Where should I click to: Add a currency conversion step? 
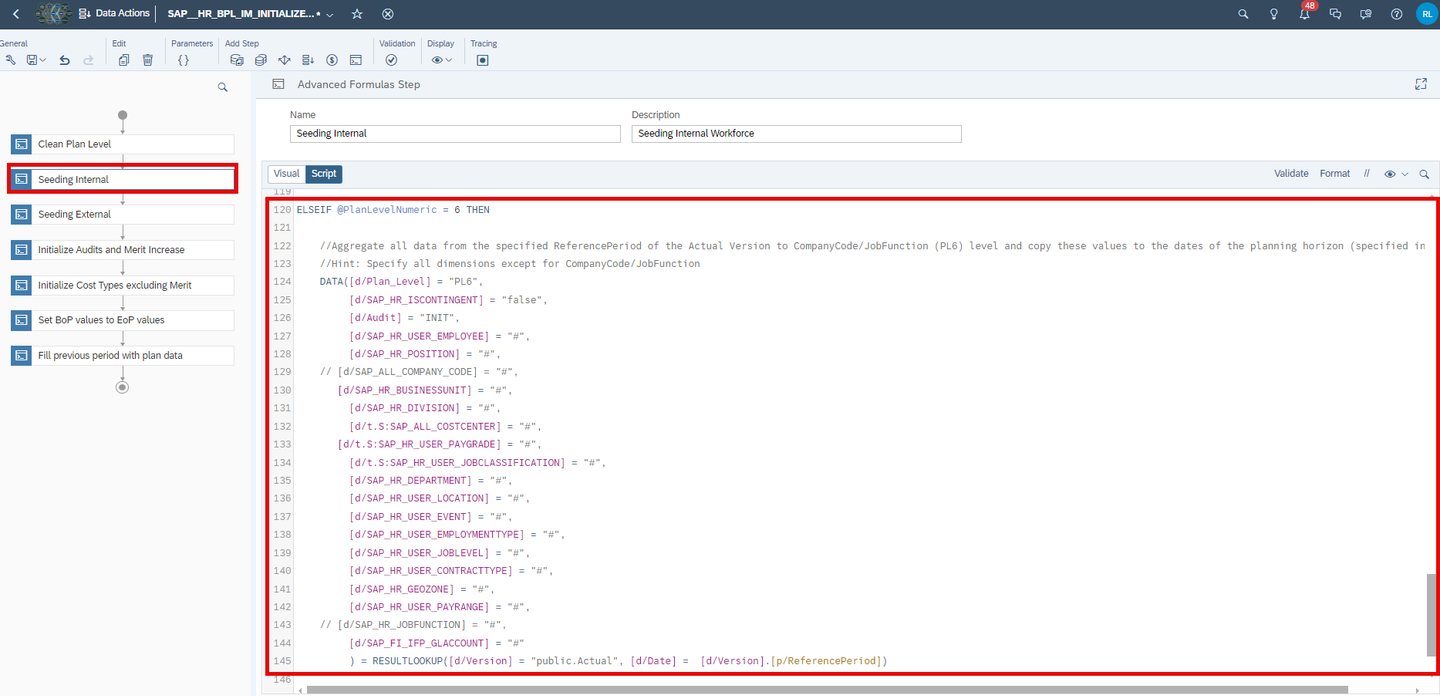point(332,60)
